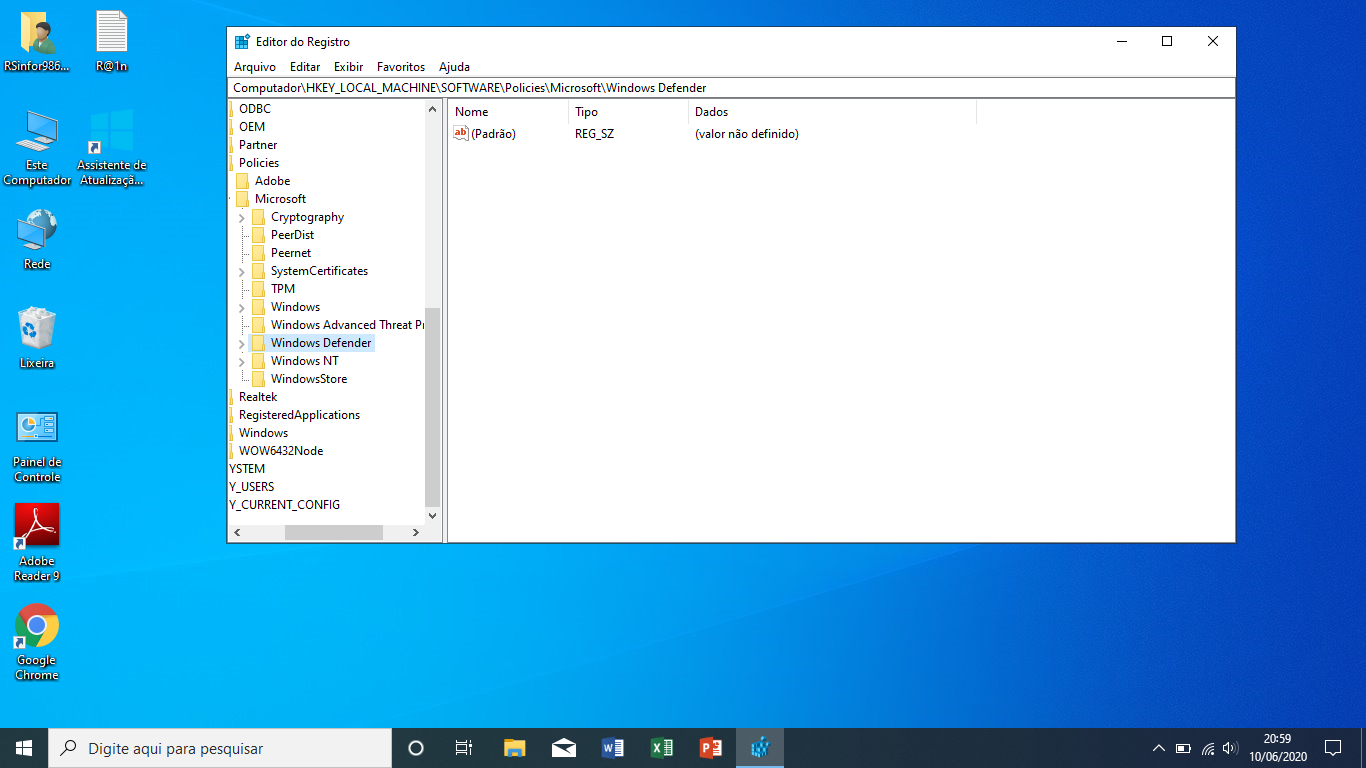Select Painel de Controle desktop icon

(37, 446)
